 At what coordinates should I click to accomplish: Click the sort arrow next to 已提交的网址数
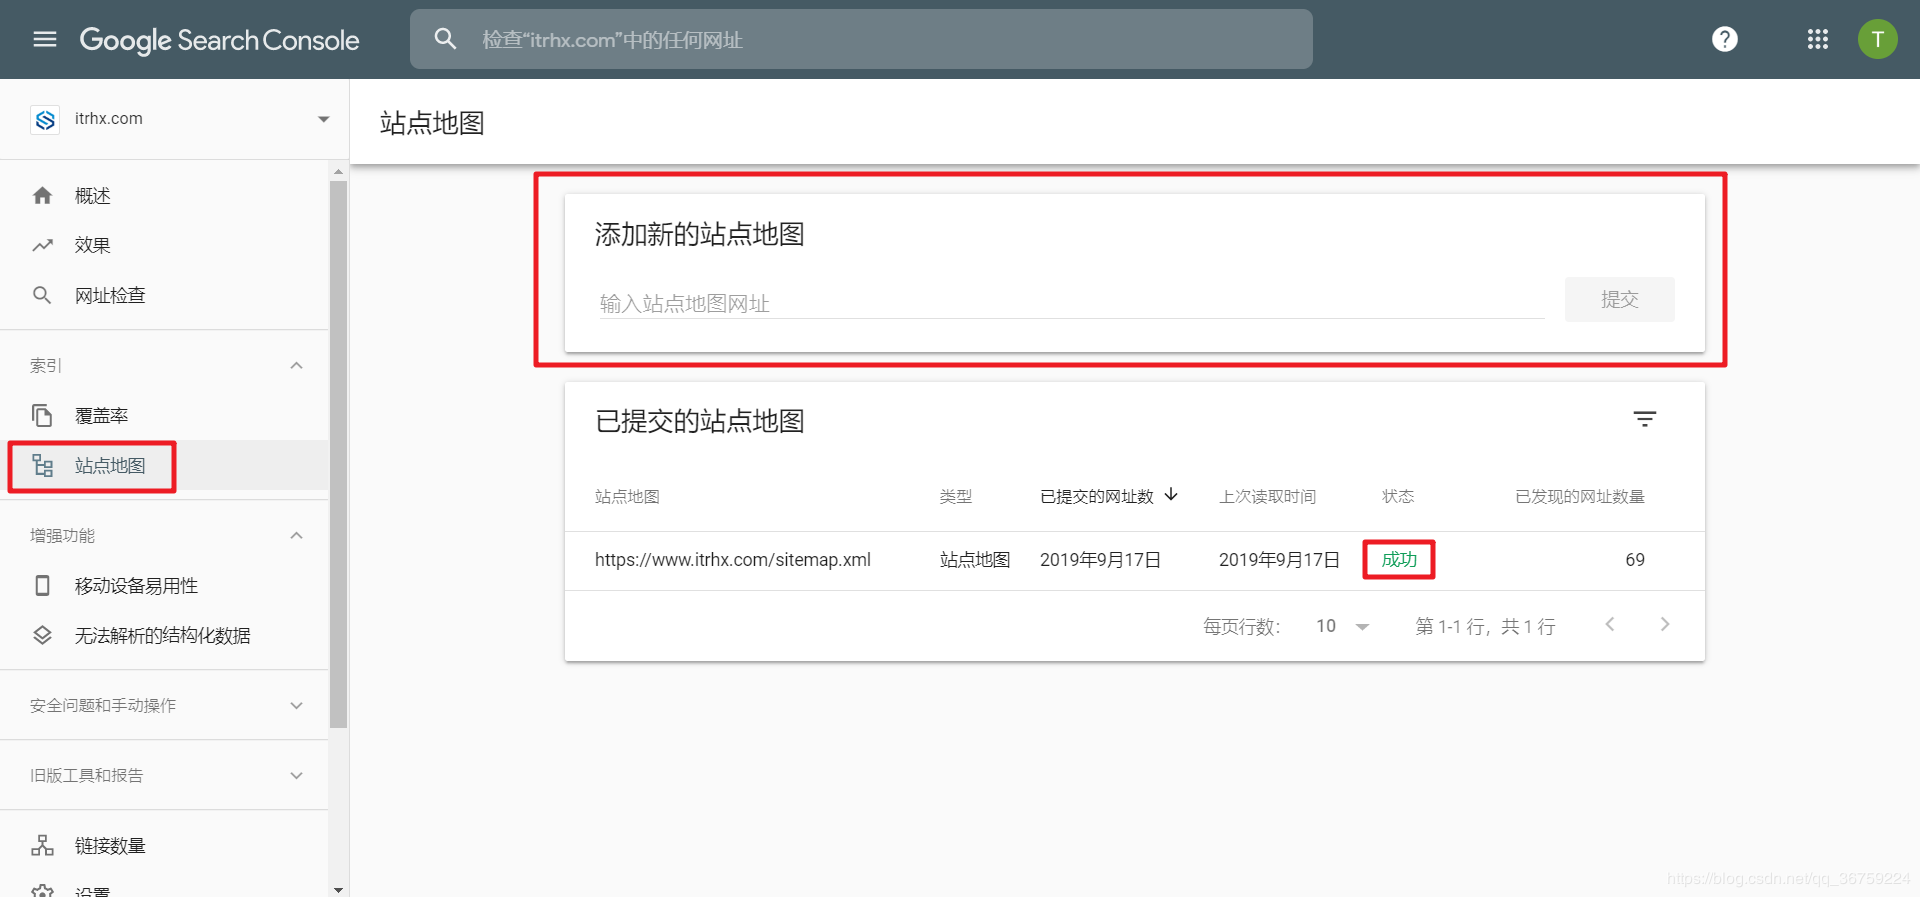(x=1172, y=495)
